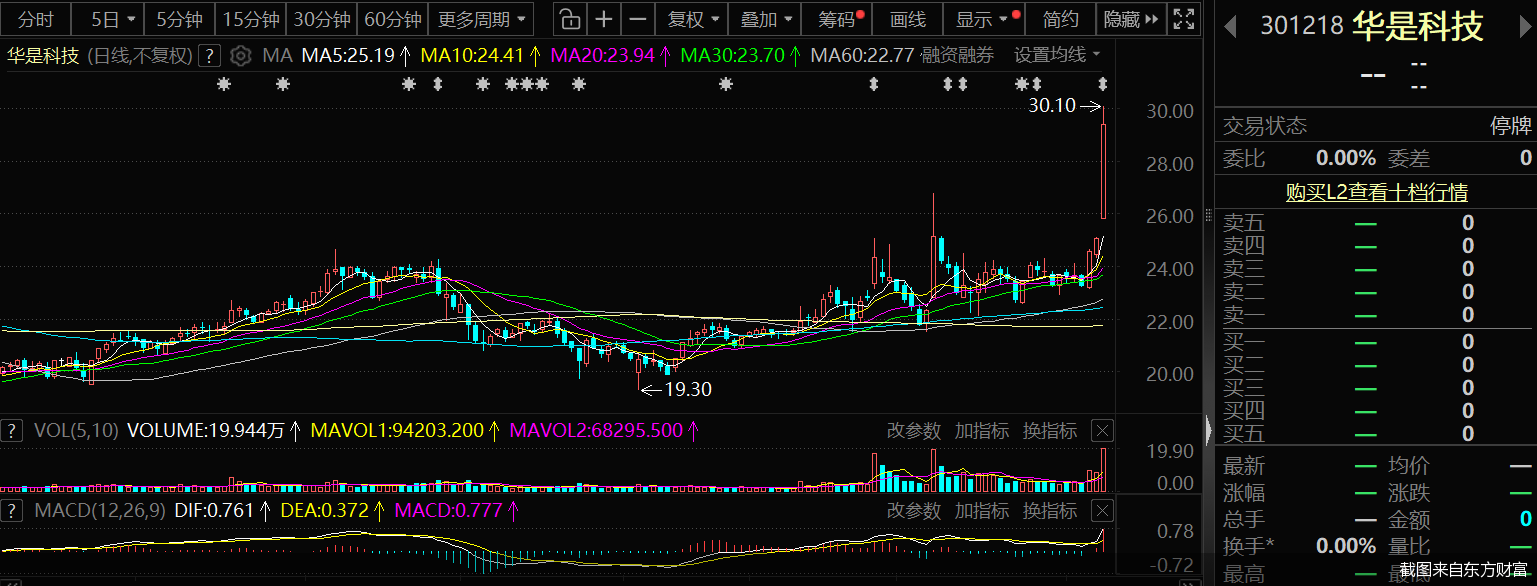The width and height of the screenshot is (1537, 586).
Task: Click the MA10:24.41 value
Action: (473, 55)
